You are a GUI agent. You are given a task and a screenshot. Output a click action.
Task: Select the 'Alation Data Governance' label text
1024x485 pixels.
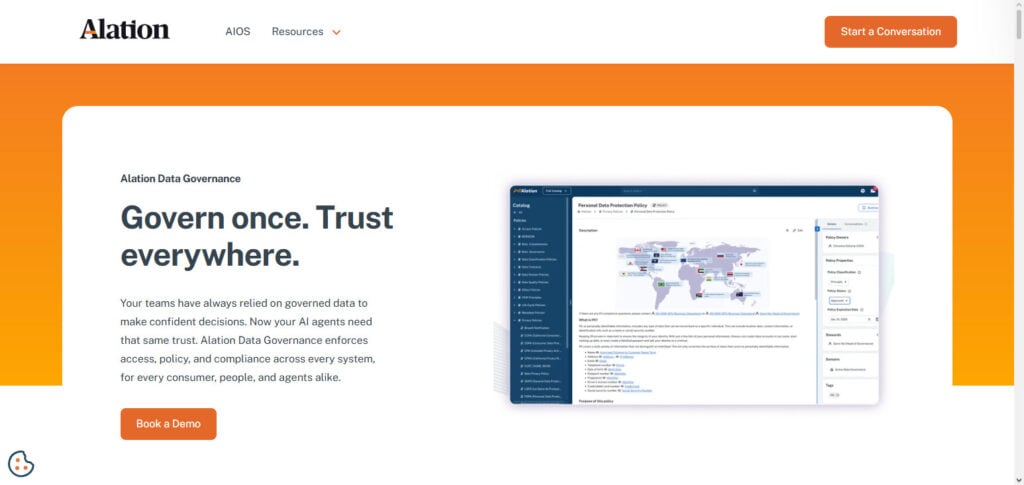coord(180,178)
